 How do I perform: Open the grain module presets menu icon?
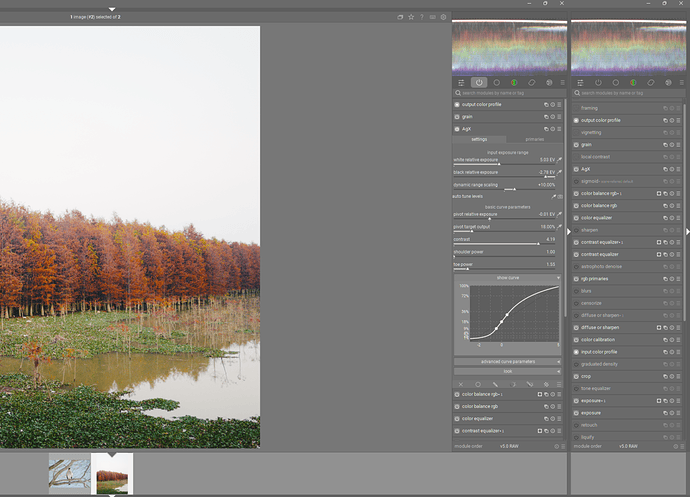point(561,117)
